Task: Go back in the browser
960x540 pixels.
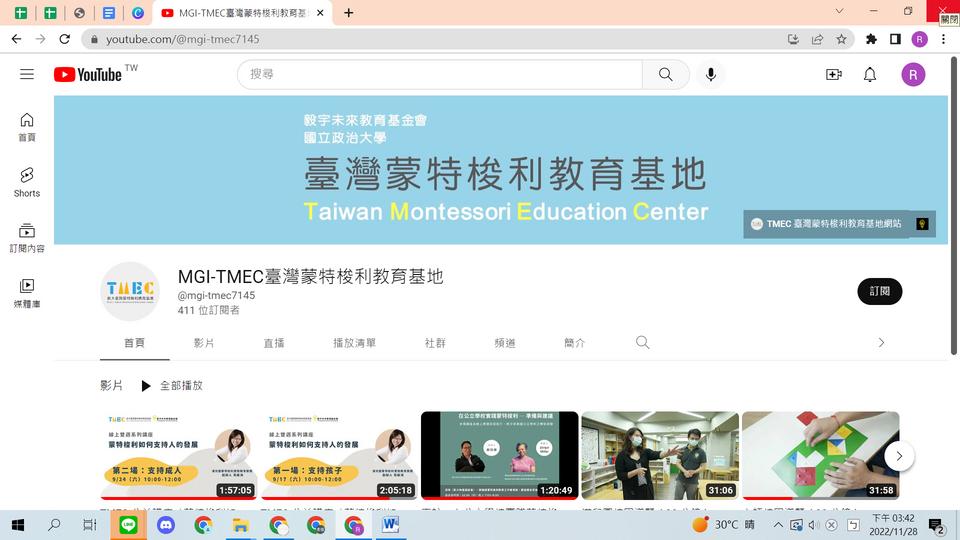Action: tap(17, 39)
